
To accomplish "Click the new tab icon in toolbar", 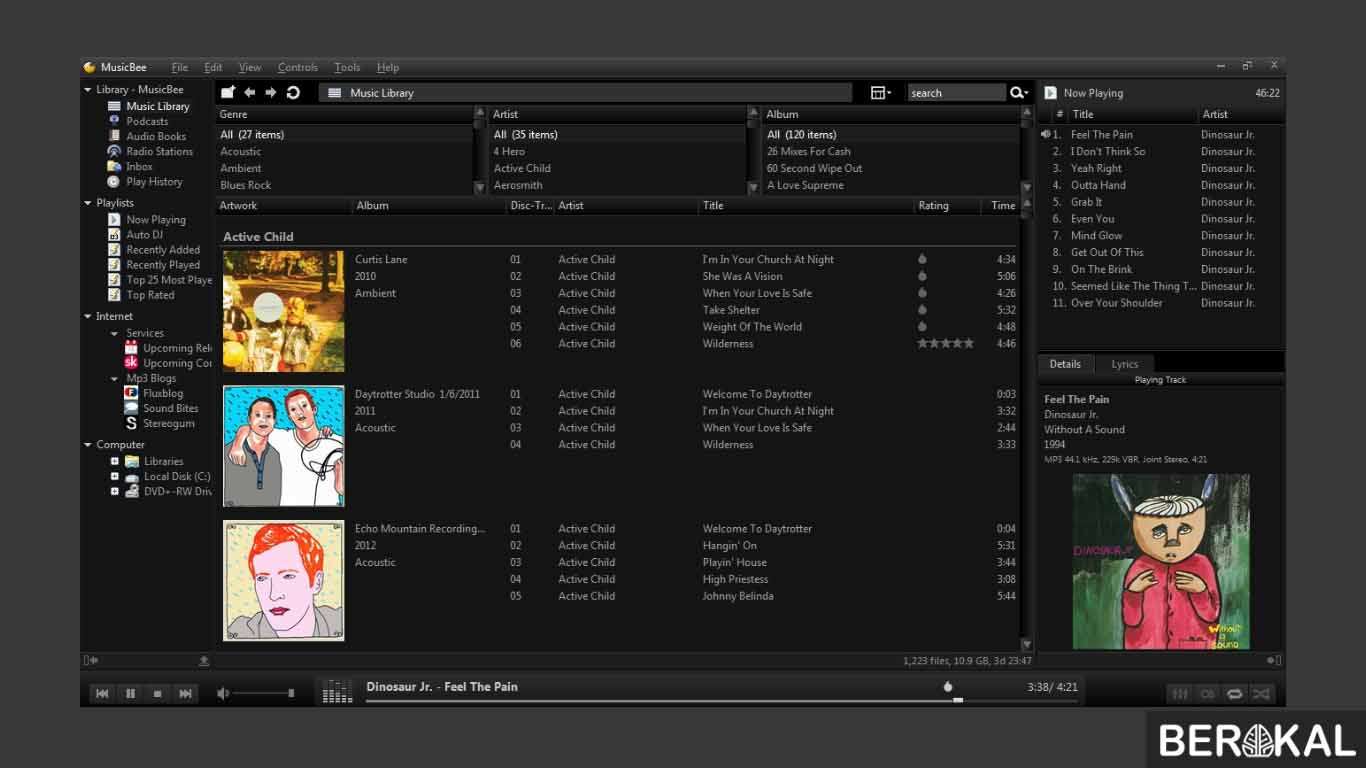I will [x=228, y=92].
